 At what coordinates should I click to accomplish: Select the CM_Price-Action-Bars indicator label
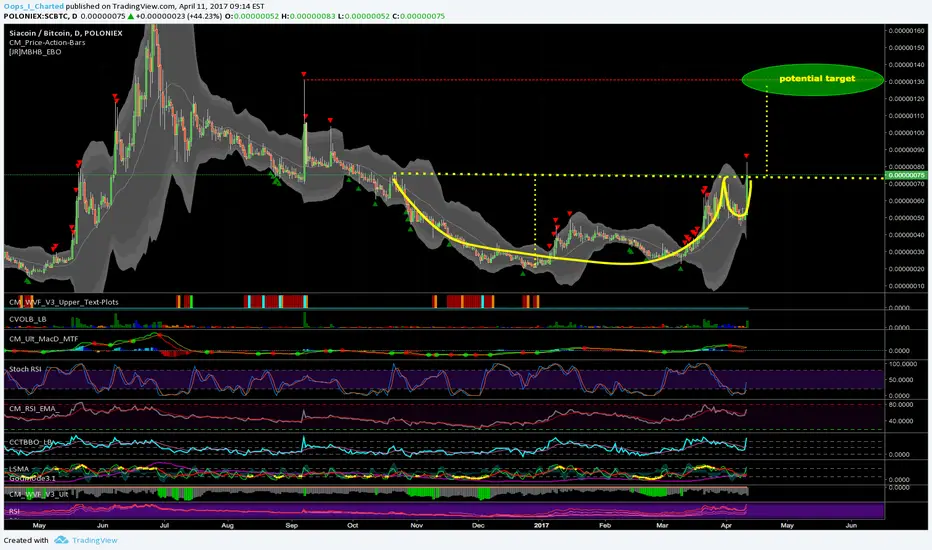tap(47, 43)
